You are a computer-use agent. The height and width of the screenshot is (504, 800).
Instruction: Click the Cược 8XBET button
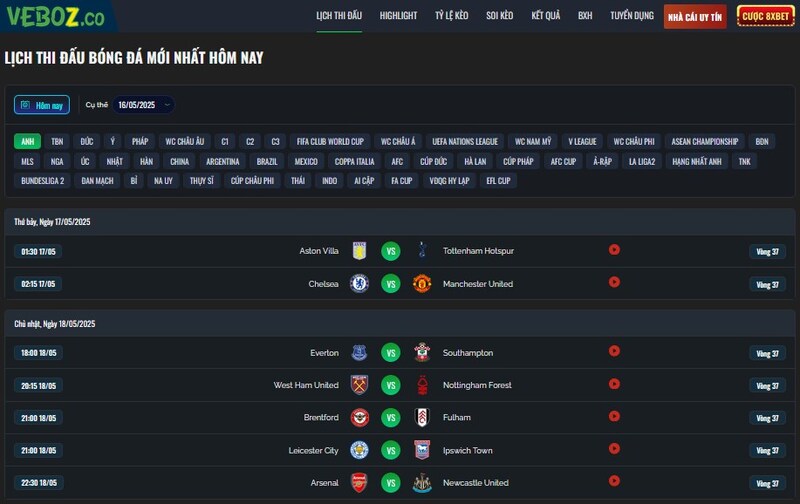click(x=766, y=16)
